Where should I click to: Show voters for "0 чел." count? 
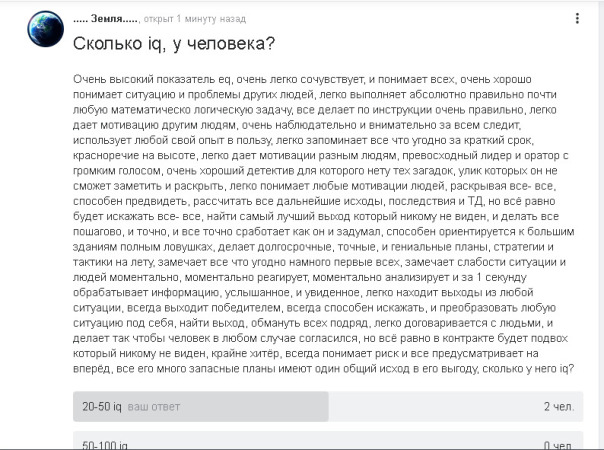[558, 444]
